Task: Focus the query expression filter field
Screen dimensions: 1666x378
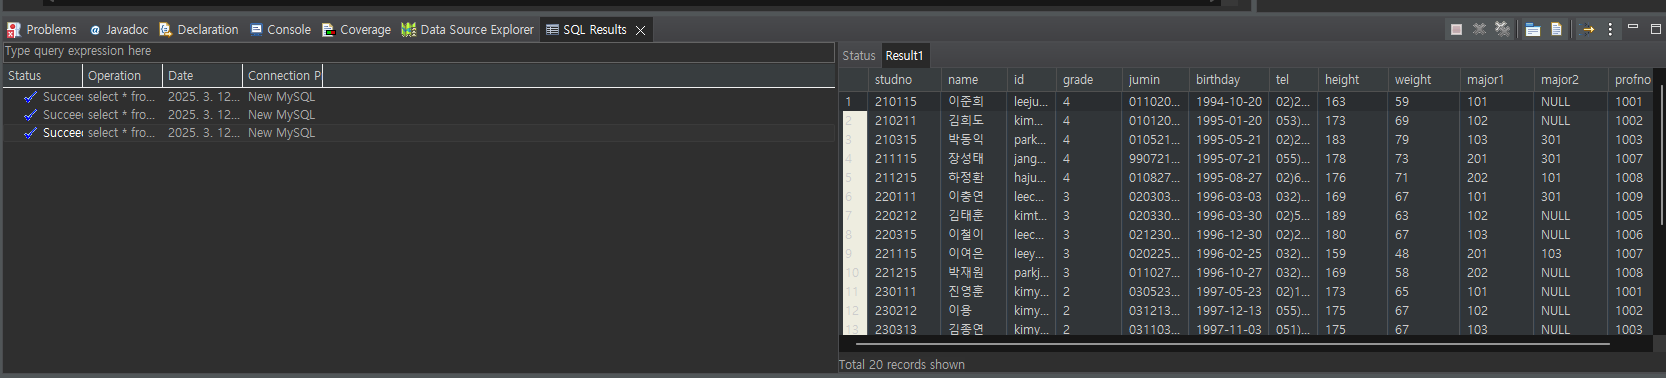Action: point(418,51)
